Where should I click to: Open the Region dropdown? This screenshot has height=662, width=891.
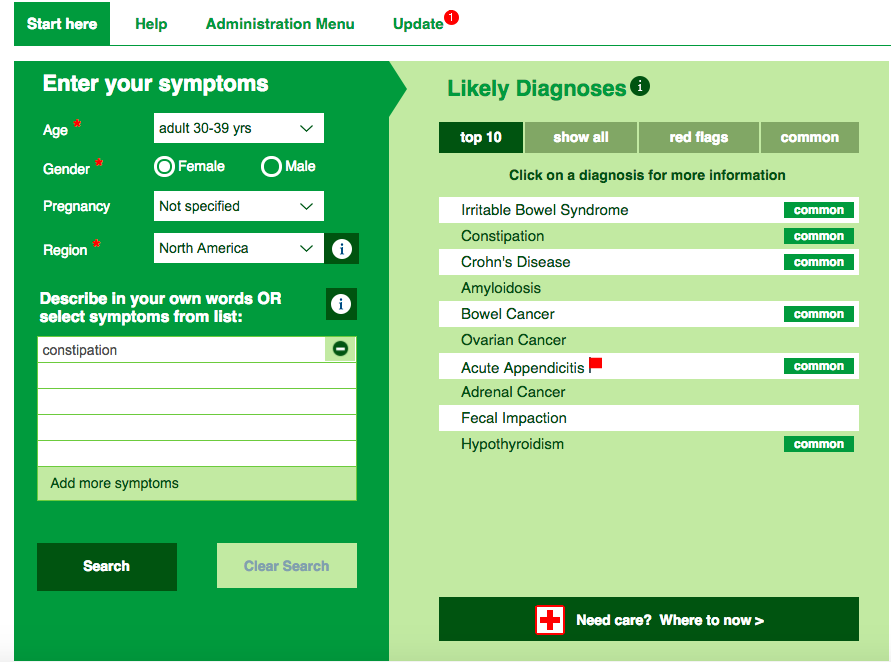click(x=238, y=248)
